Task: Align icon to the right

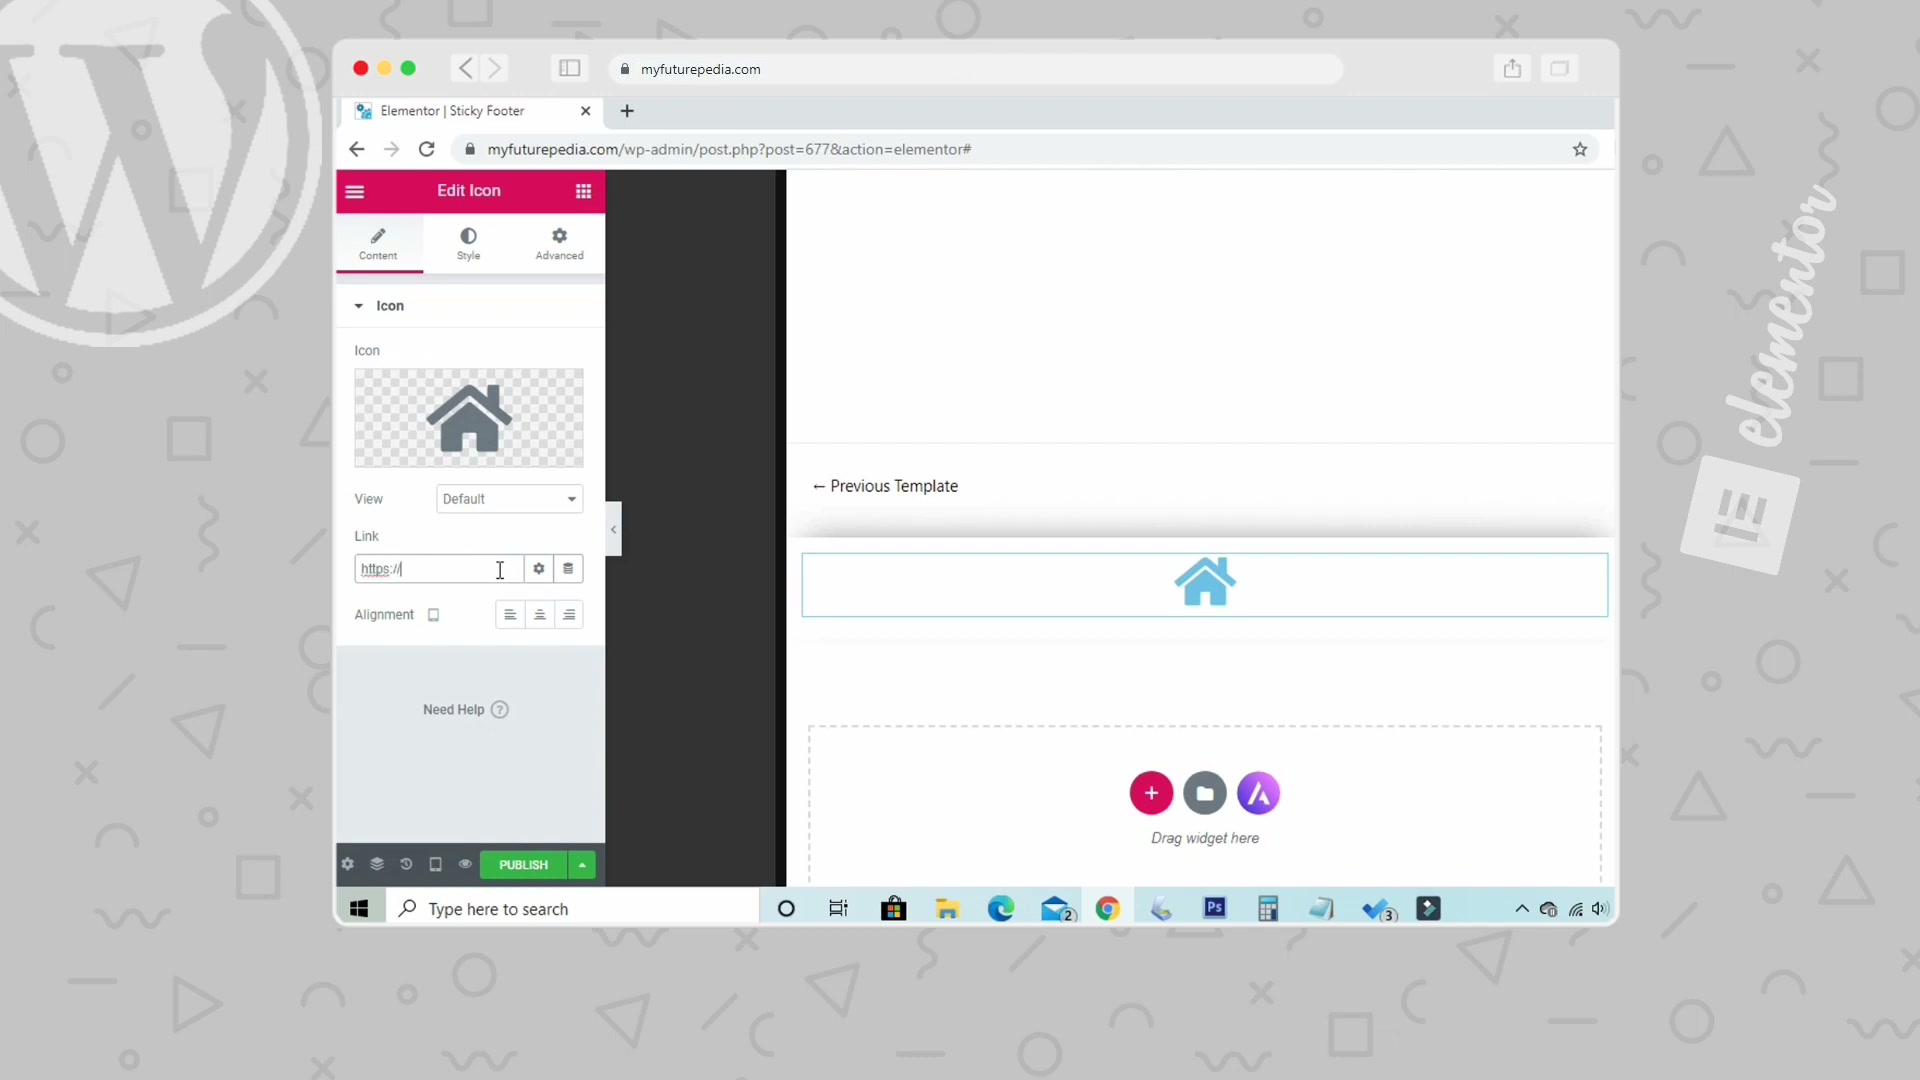Action: pyautogui.click(x=569, y=615)
